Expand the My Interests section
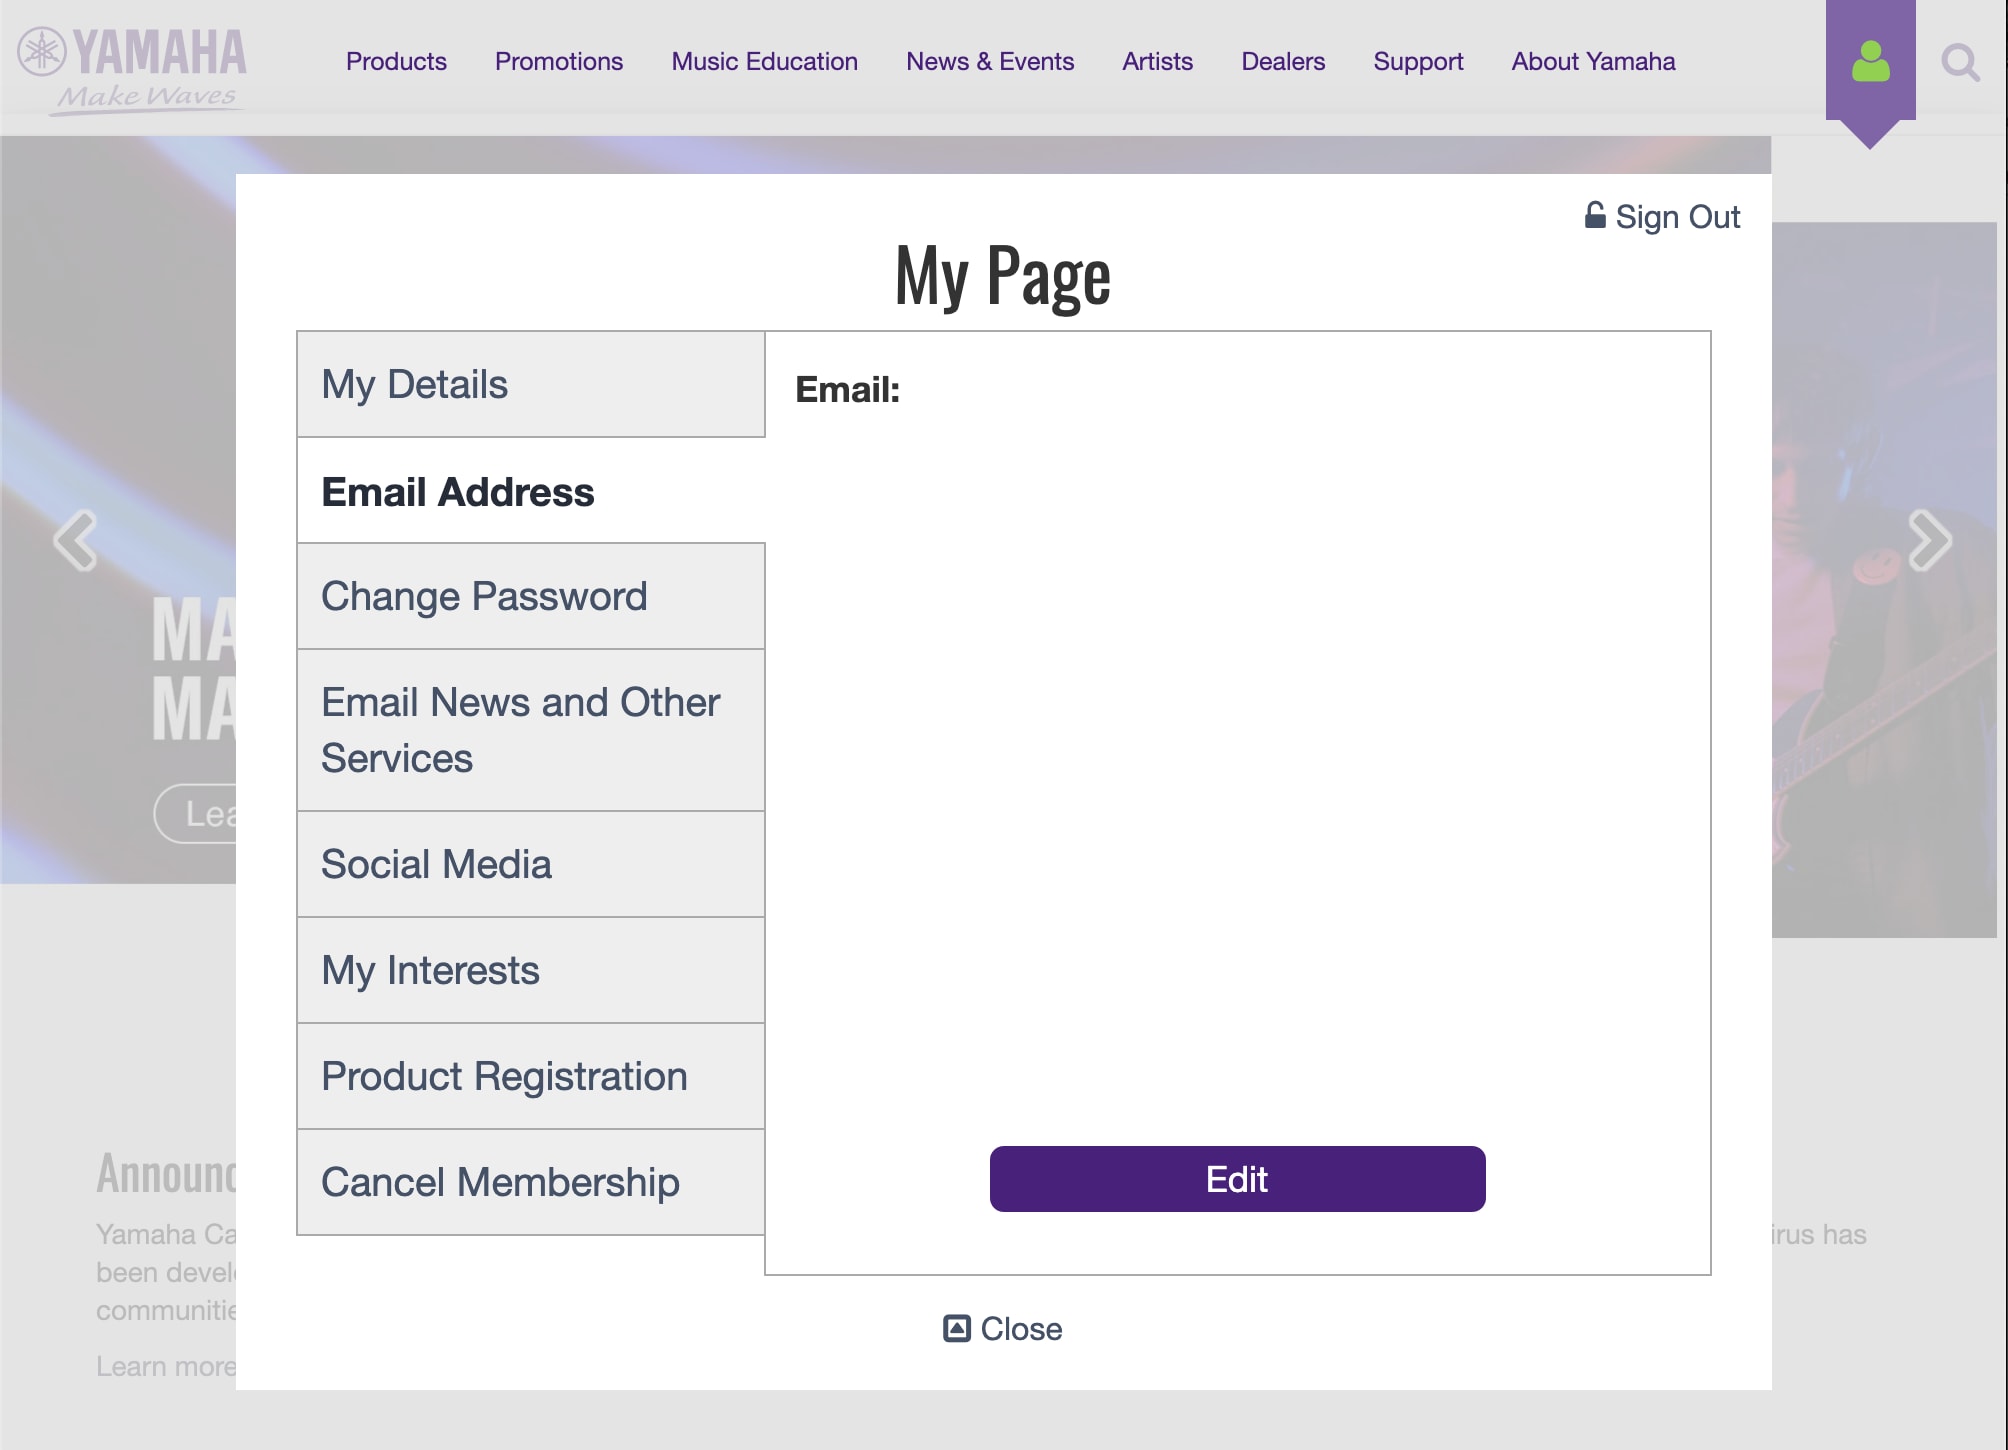 532,968
